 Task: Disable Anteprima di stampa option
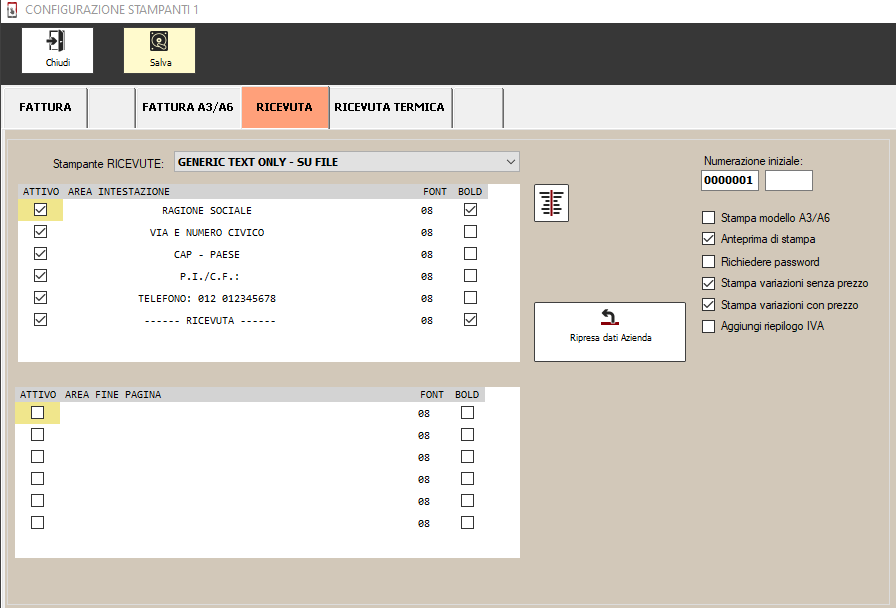709,240
